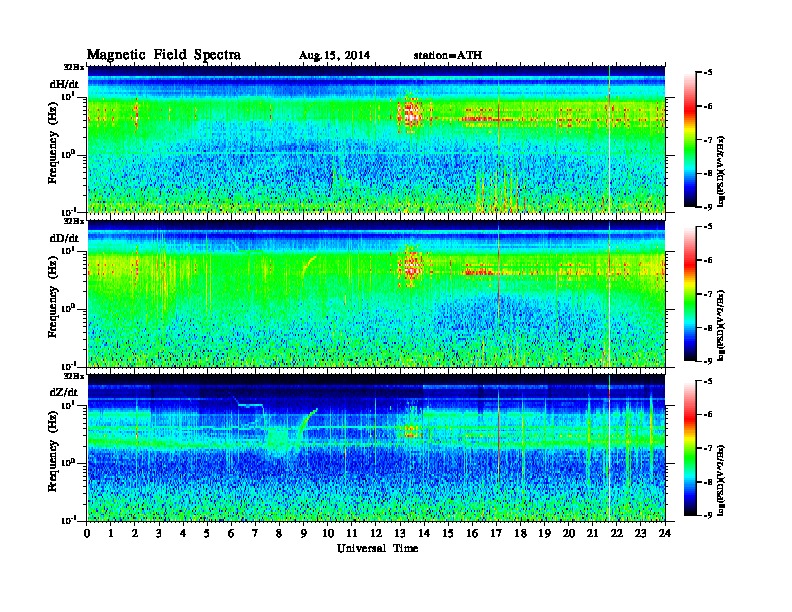
Task: Click the 'Universal Time' axis title
Action: click(x=377, y=548)
